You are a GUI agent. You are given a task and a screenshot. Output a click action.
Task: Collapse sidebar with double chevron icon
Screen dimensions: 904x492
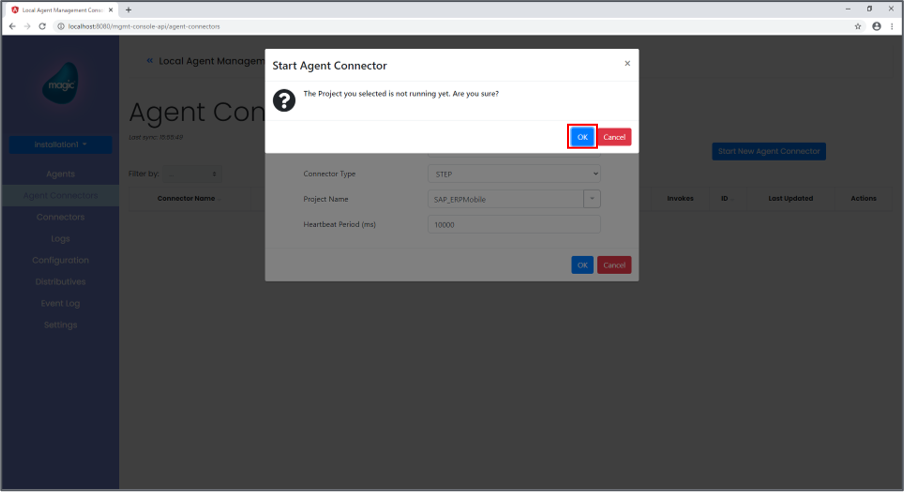150,61
